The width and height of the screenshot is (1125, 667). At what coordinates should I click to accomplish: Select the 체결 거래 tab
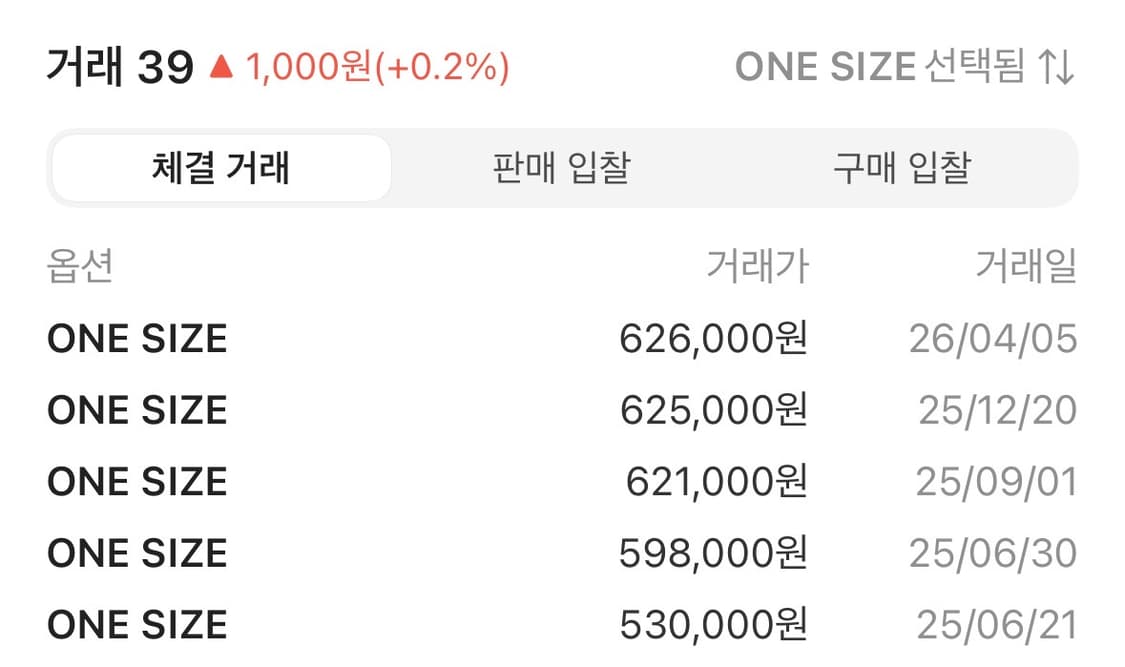(220, 168)
